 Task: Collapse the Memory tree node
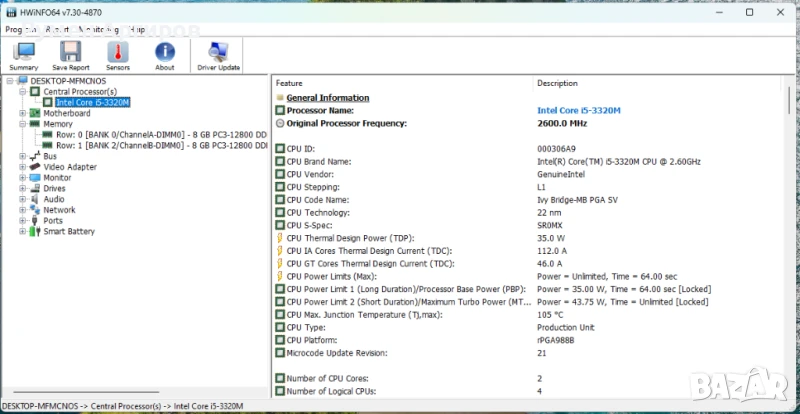point(22,124)
